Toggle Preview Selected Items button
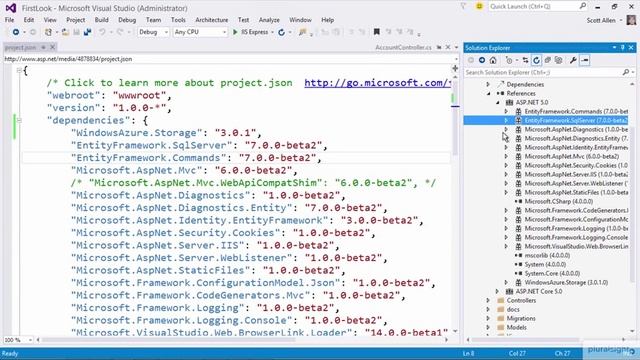The image size is (640, 360). (x=584, y=60)
